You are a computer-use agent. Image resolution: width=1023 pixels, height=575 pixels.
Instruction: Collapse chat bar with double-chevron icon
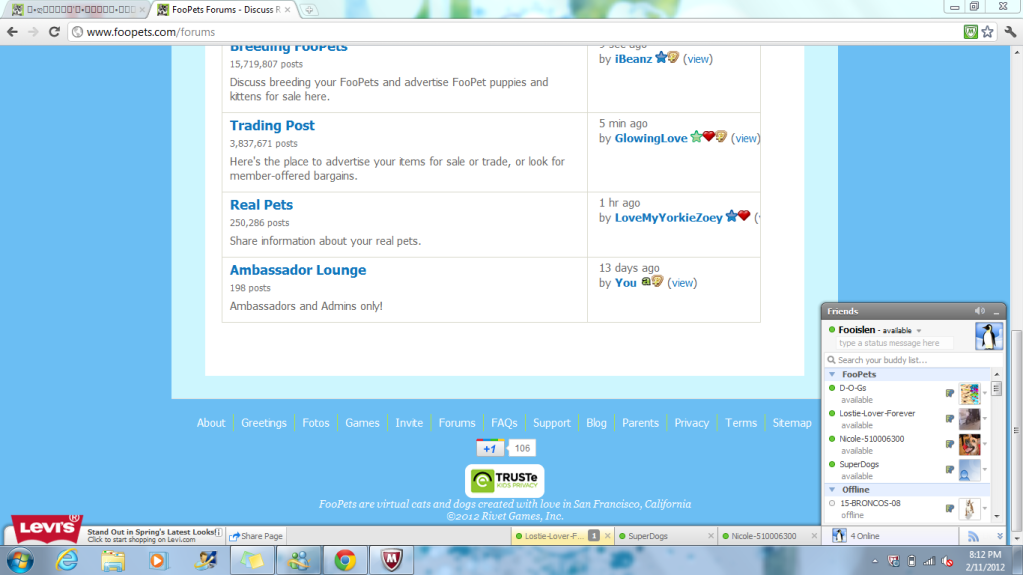(x=1000, y=536)
